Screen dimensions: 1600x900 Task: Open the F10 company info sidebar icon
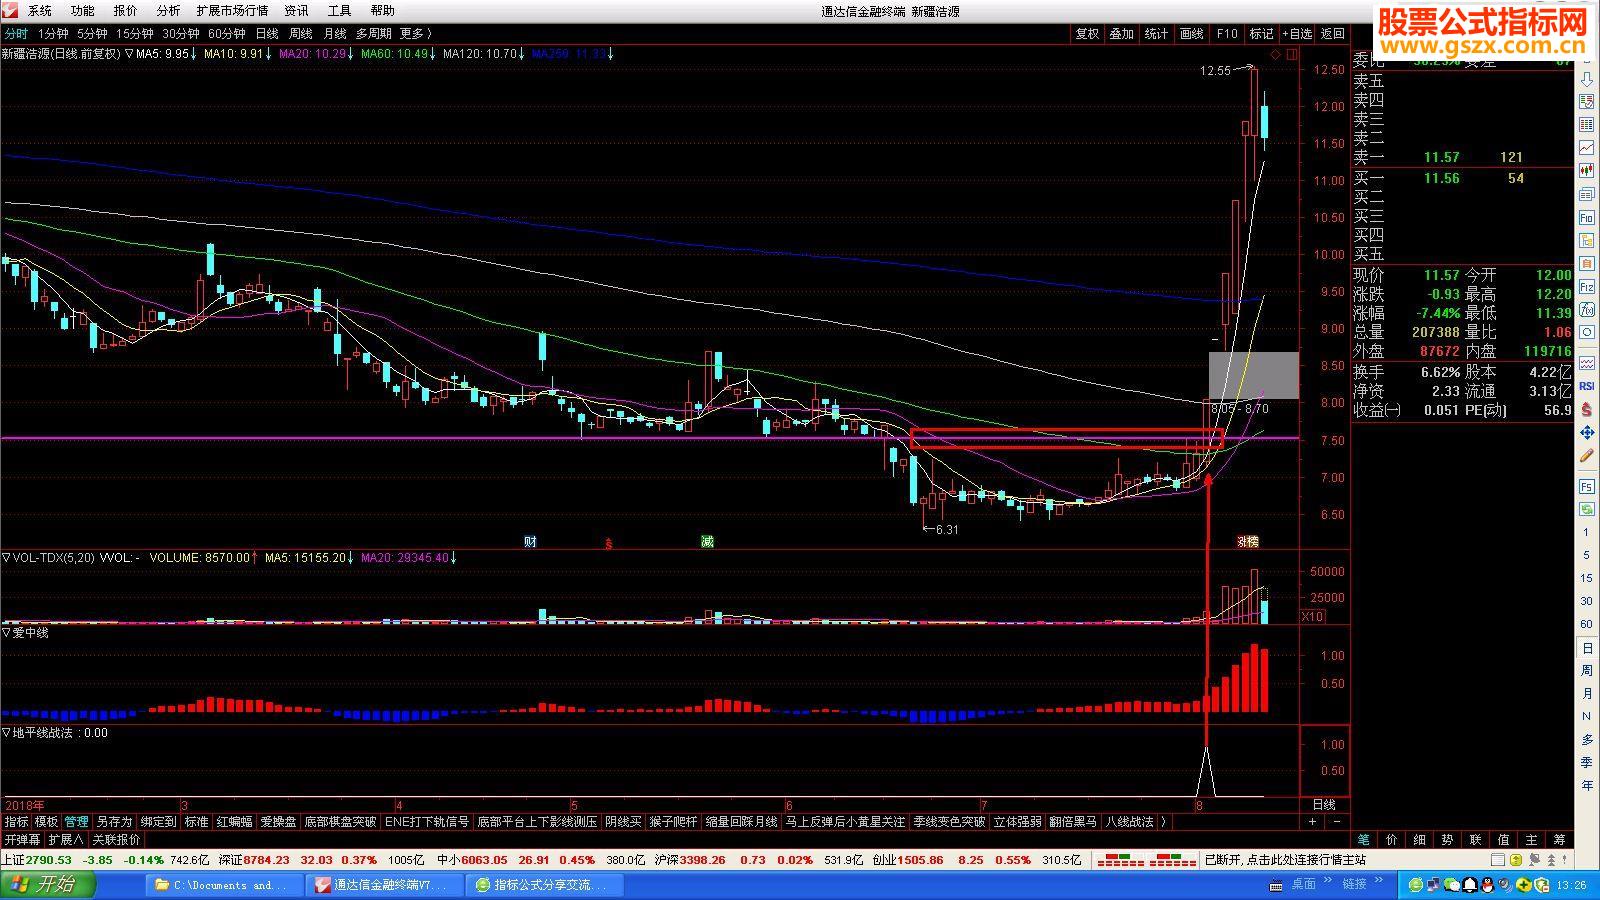1587,218
